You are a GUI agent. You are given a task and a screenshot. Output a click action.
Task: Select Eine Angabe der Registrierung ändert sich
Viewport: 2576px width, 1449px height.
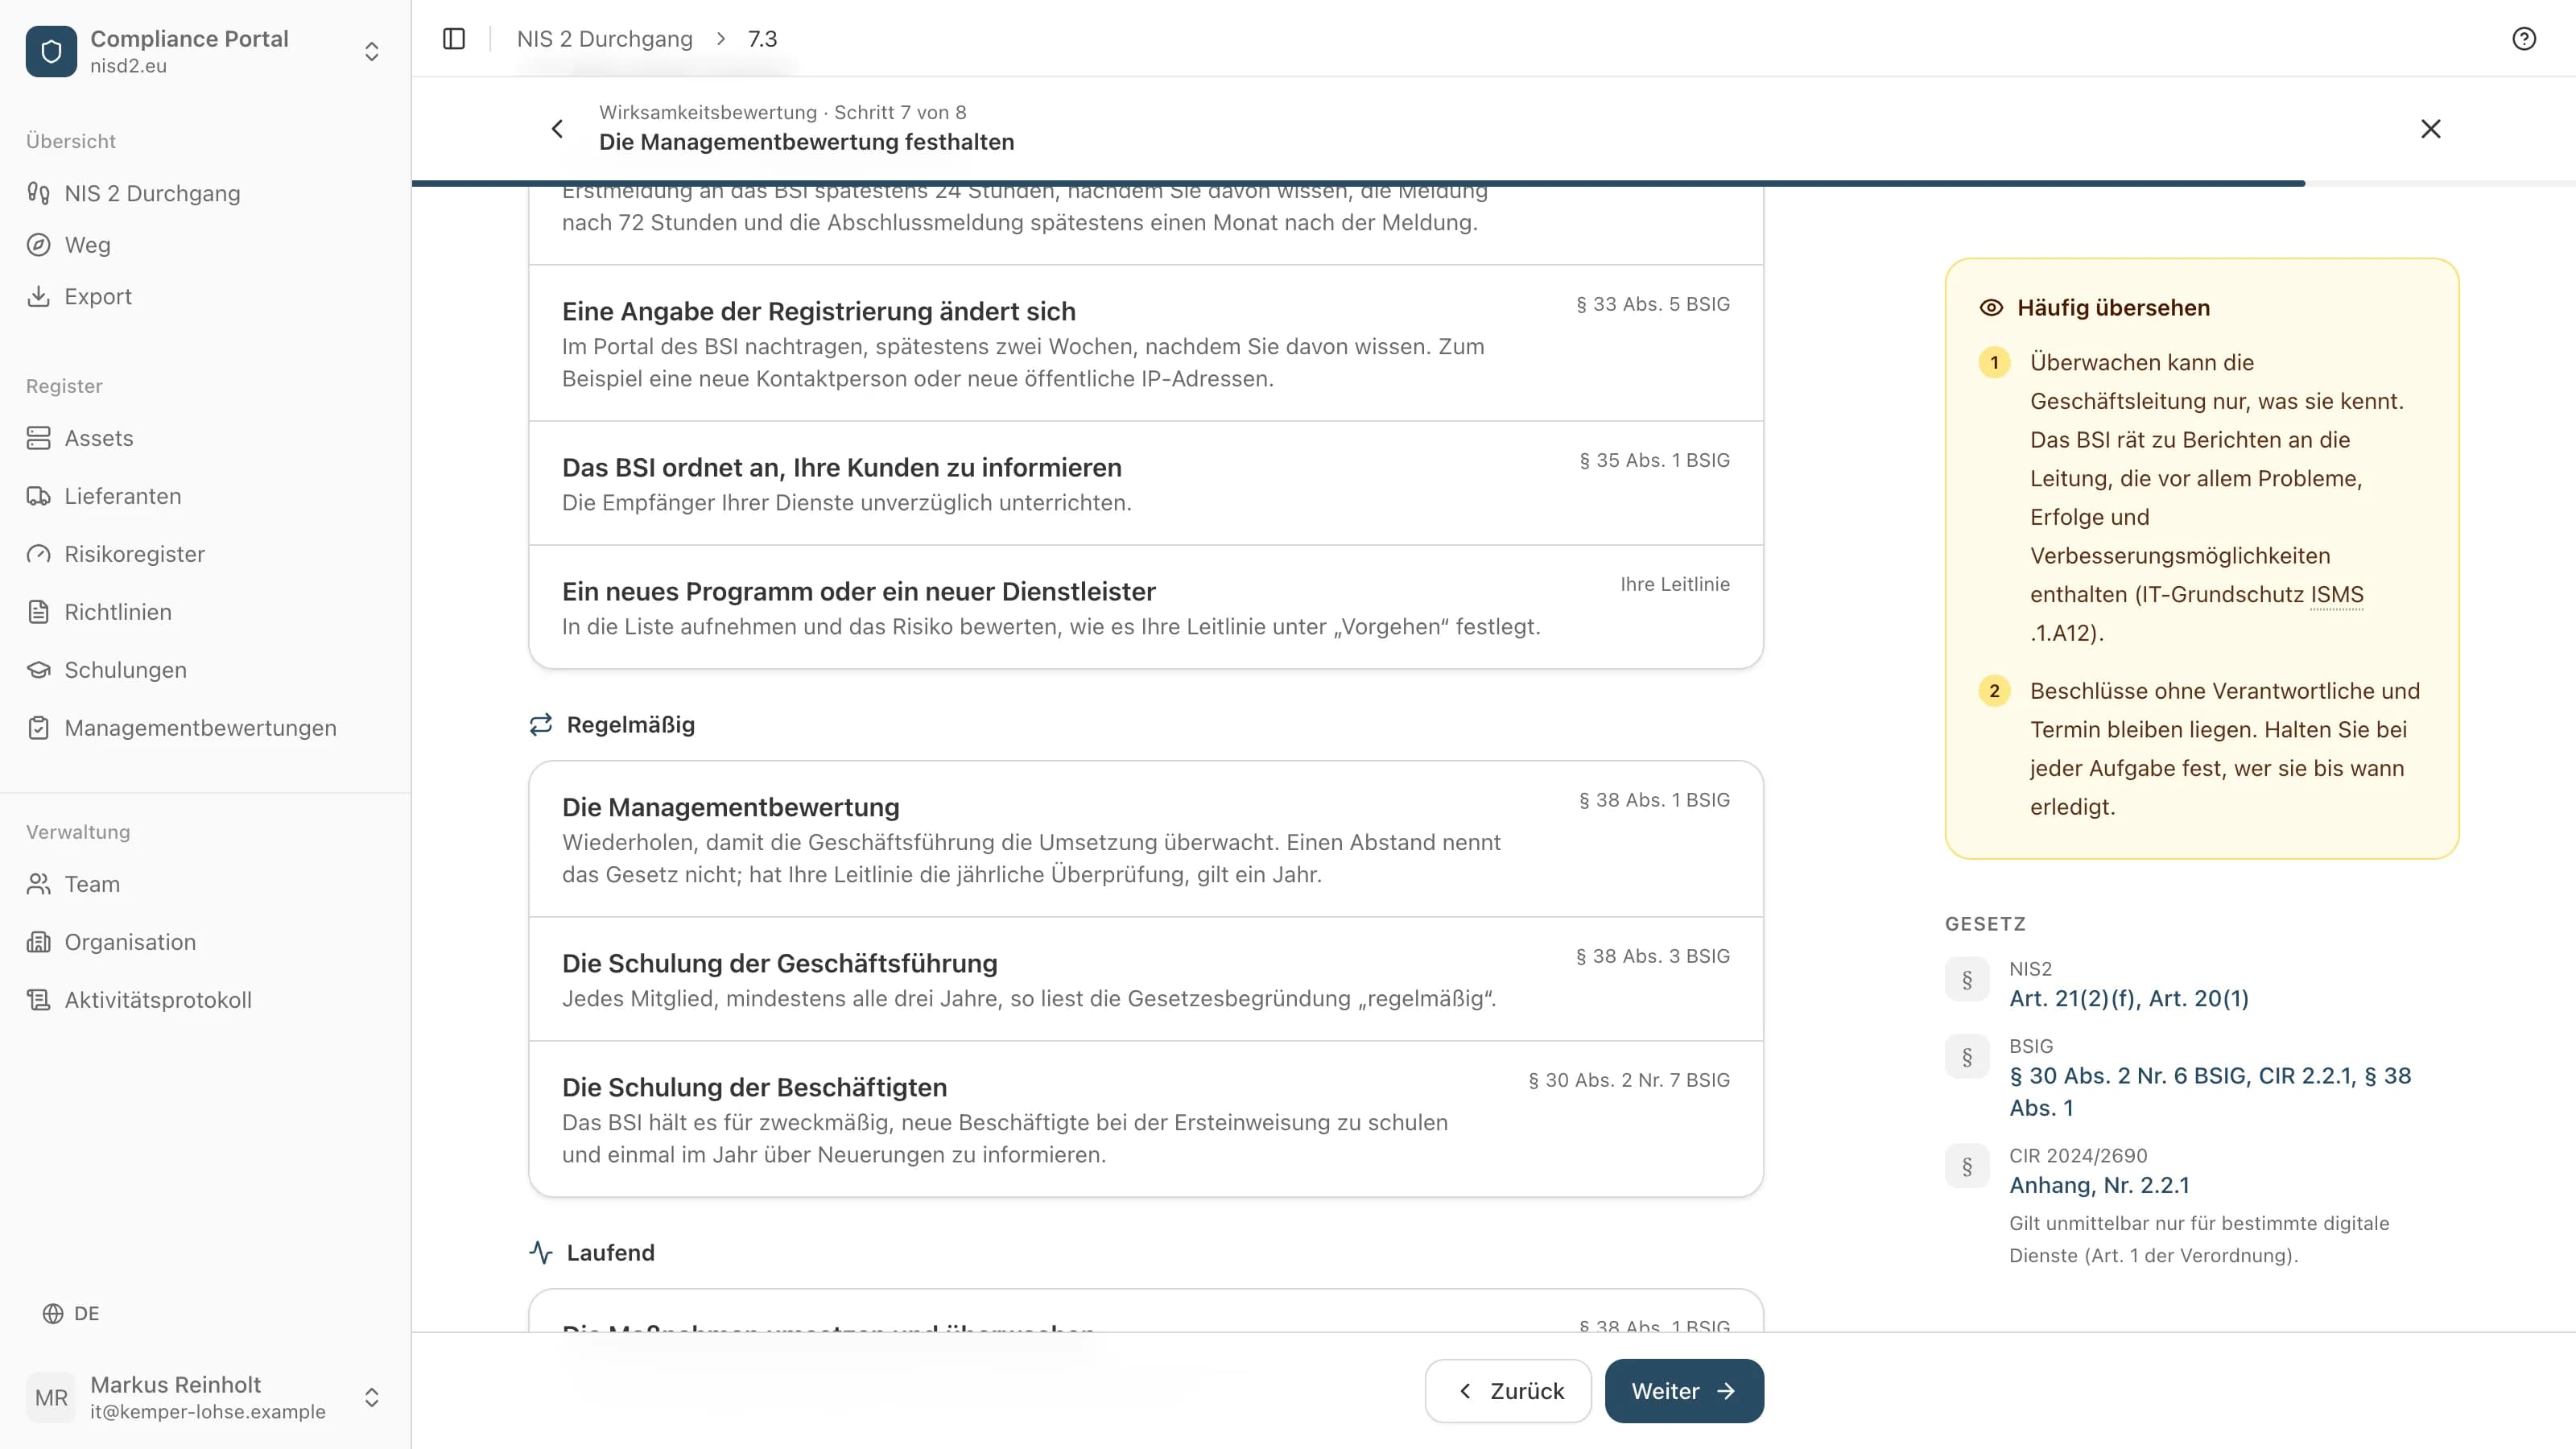1146,343
